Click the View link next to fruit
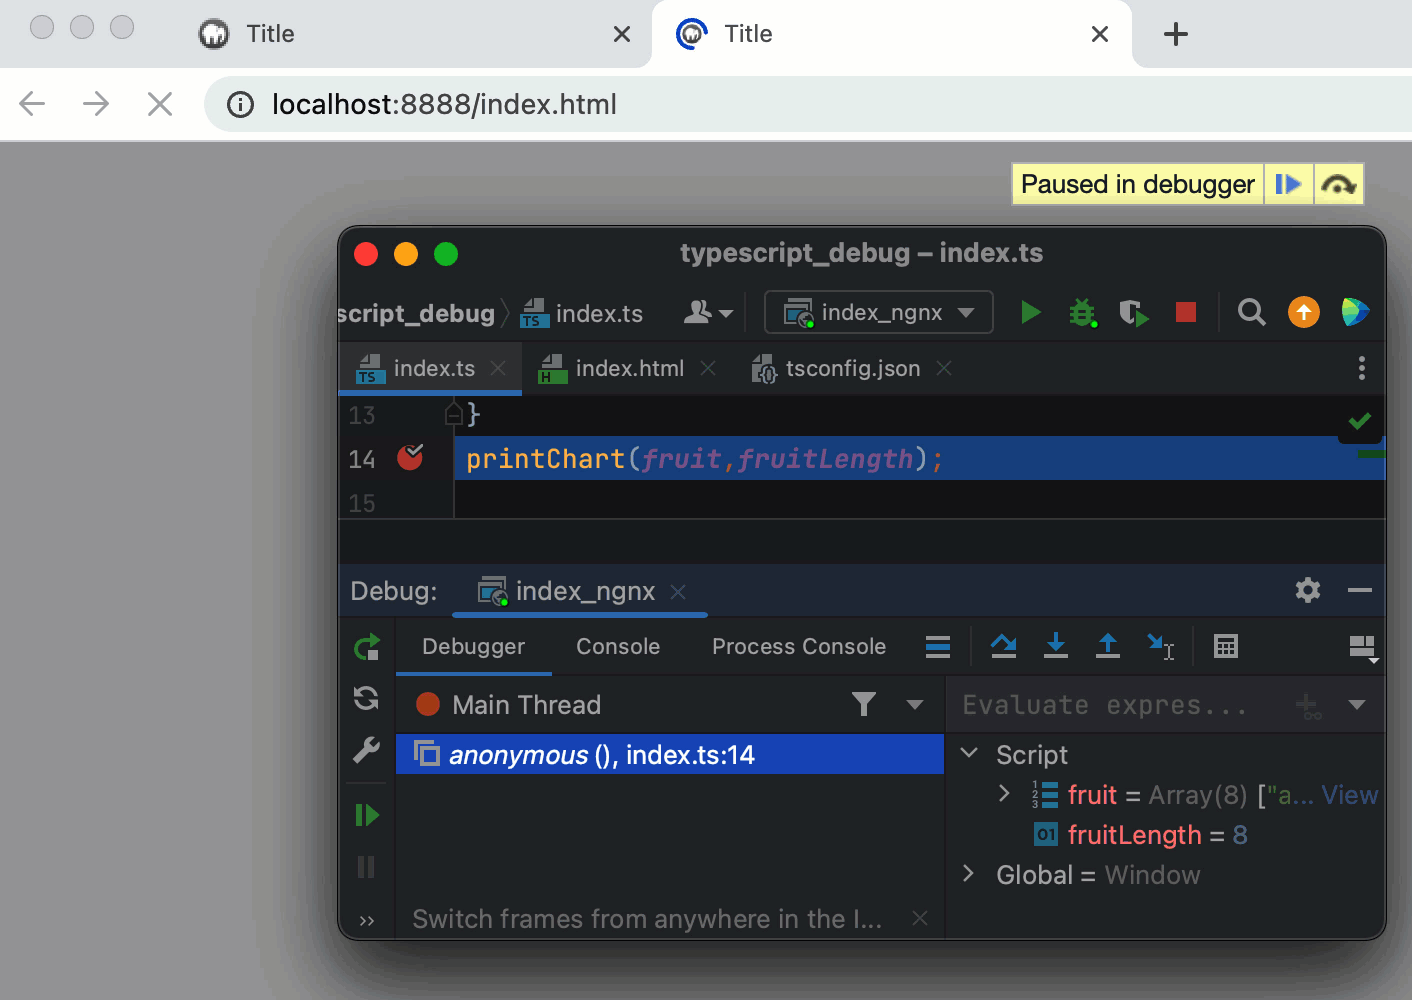Viewport: 1412px width, 1000px height. pyautogui.click(x=1349, y=794)
